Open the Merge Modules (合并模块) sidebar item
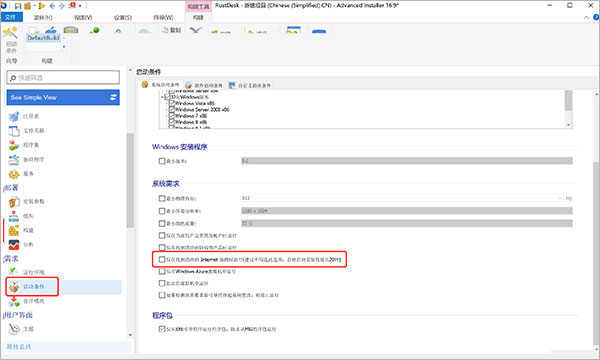 [x=26, y=301]
